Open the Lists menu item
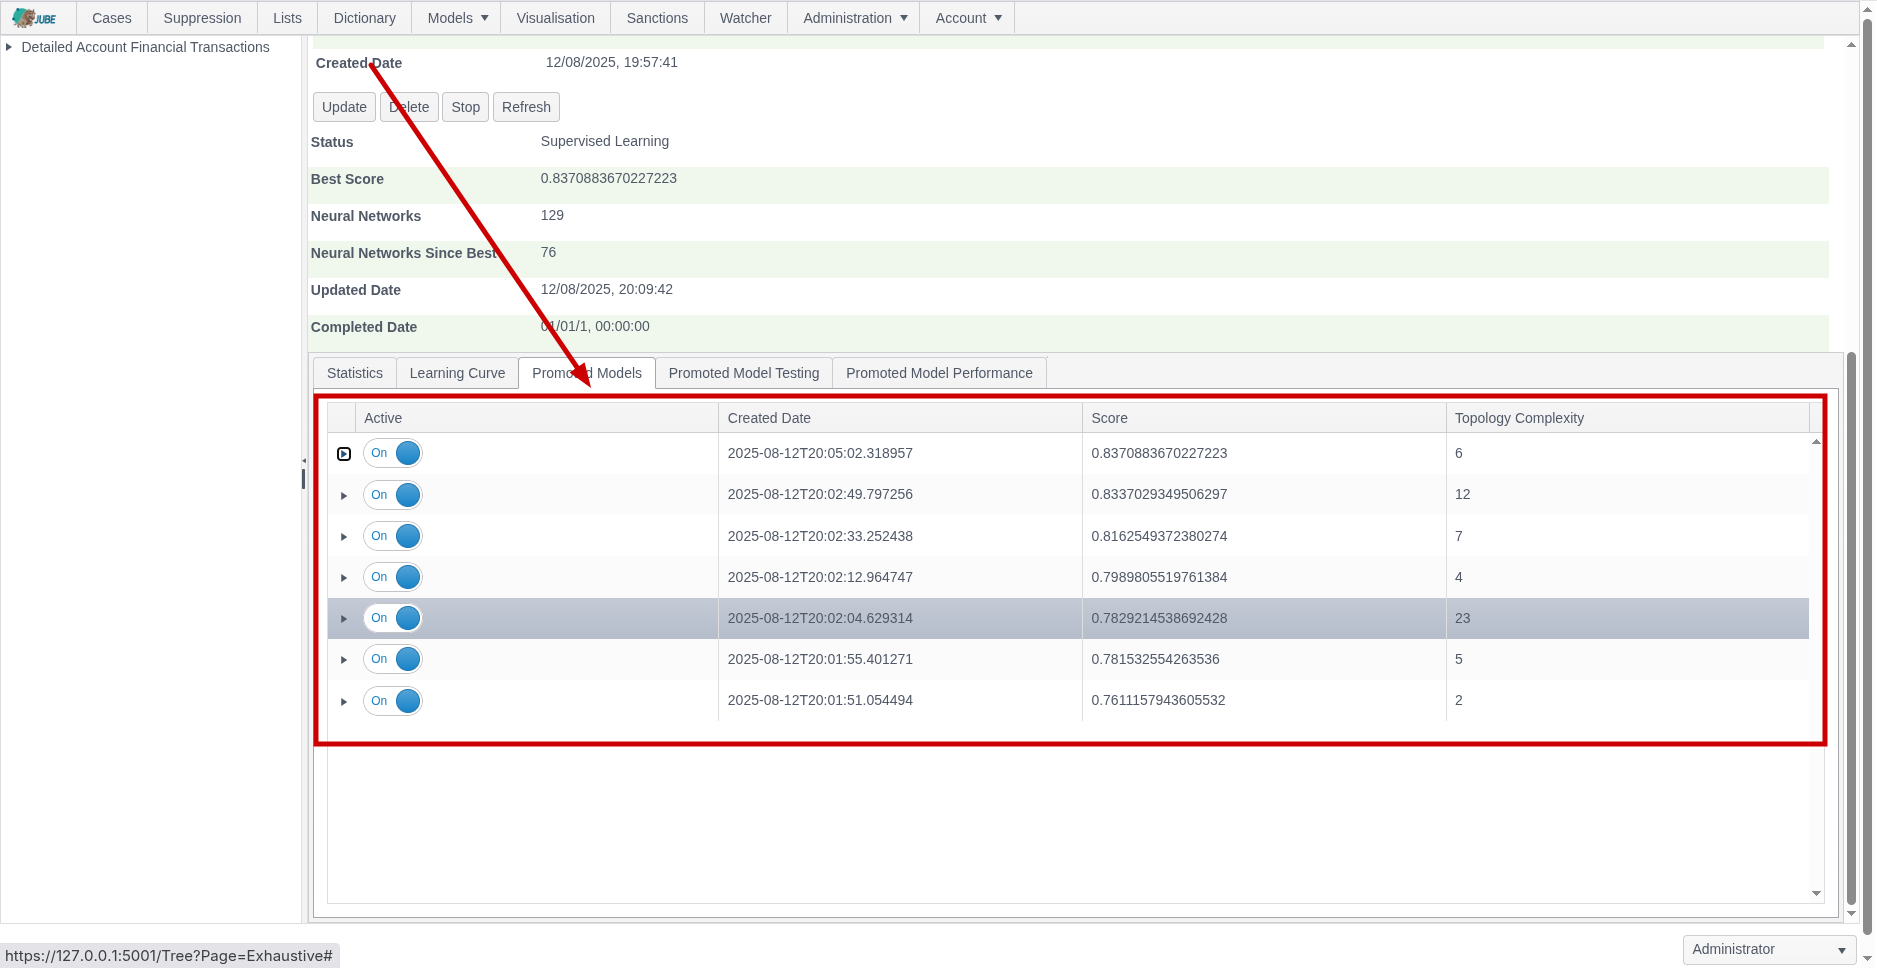Image resolution: width=1877 pixels, height=968 pixels. pyautogui.click(x=287, y=18)
